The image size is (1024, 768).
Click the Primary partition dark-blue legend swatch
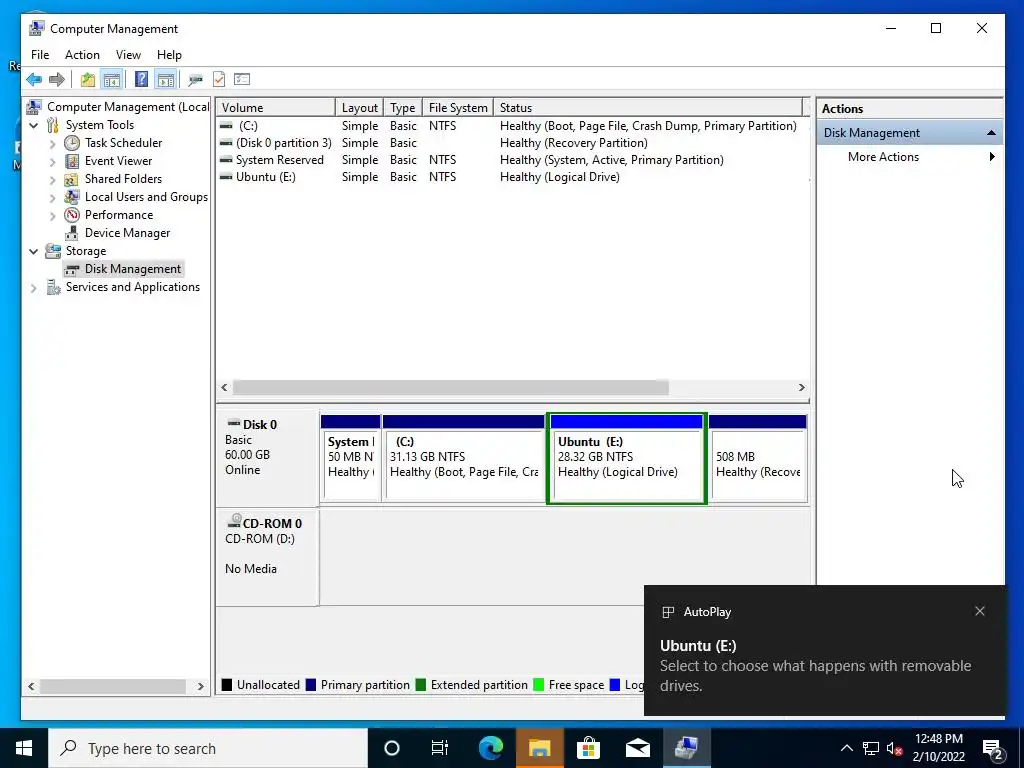[311, 685]
